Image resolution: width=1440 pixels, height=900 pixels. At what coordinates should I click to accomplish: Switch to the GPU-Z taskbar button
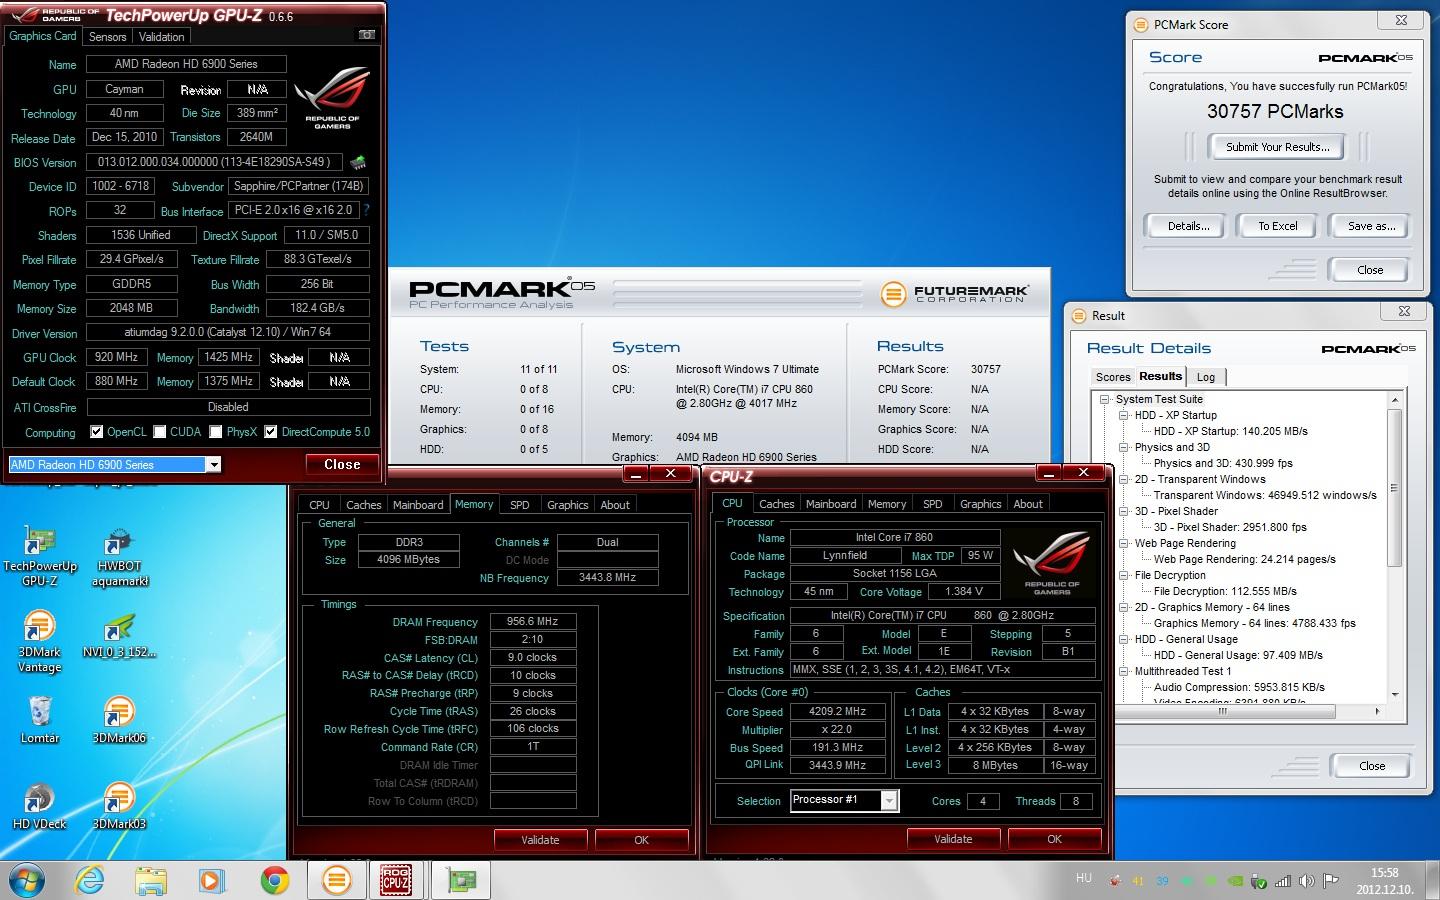(x=461, y=880)
